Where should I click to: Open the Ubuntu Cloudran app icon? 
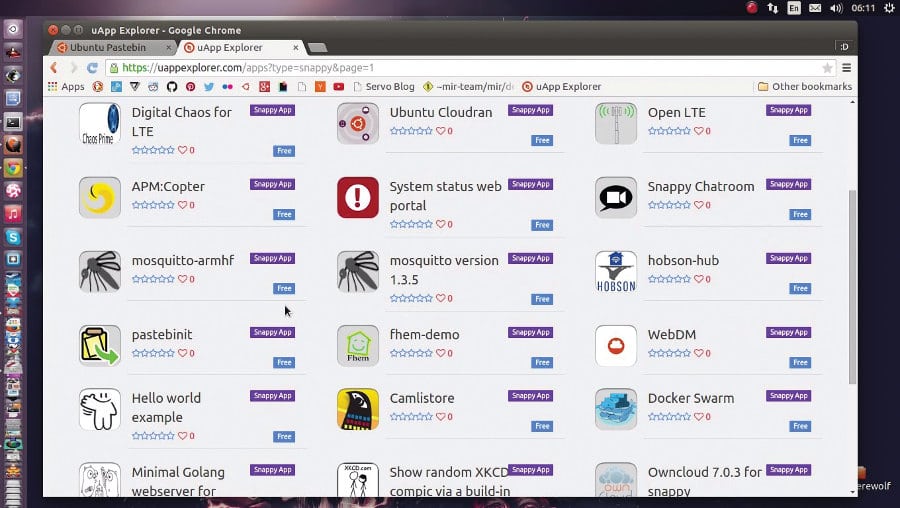coord(357,124)
